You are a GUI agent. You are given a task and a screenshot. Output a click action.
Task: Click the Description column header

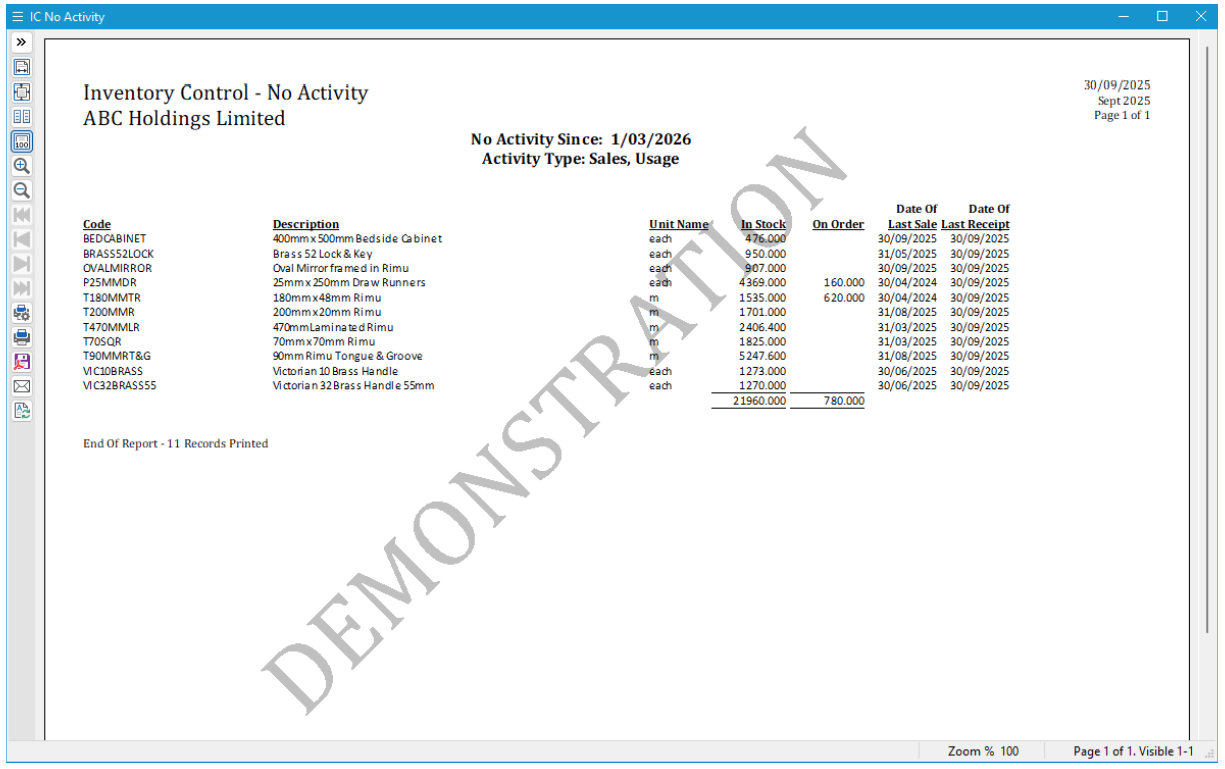click(x=306, y=224)
